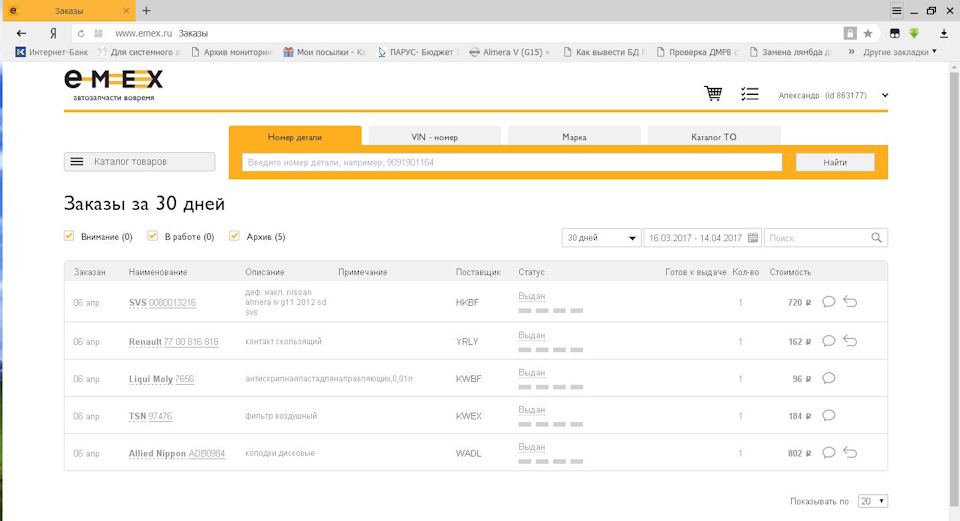Click Выдан status of the SVS order
The image size is (960, 521).
[531, 296]
